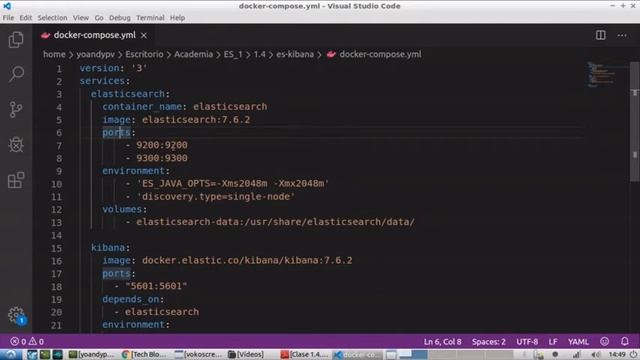This screenshot has height=360, width=640.
Task: Click the 'Ln 6, Col 8' status item
Action: coord(442,342)
